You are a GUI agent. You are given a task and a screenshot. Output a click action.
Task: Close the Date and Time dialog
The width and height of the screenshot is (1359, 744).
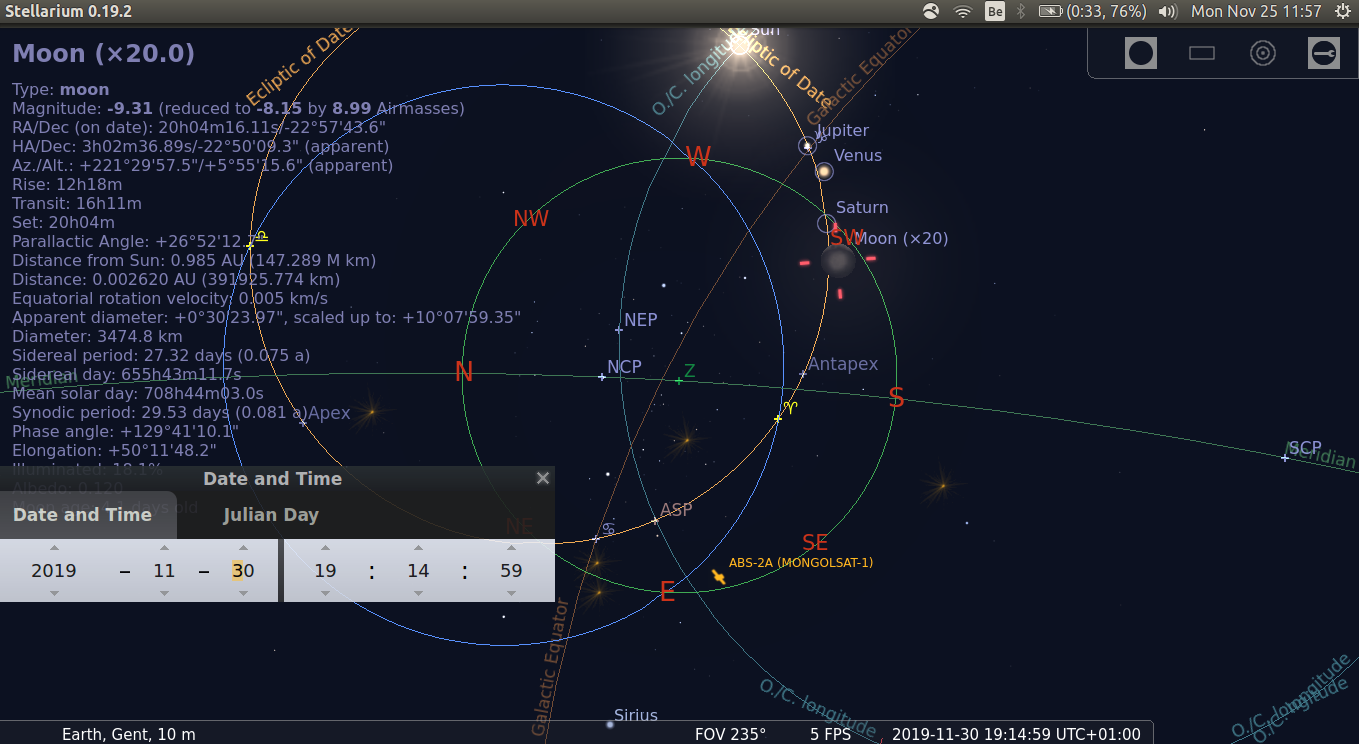point(543,478)
